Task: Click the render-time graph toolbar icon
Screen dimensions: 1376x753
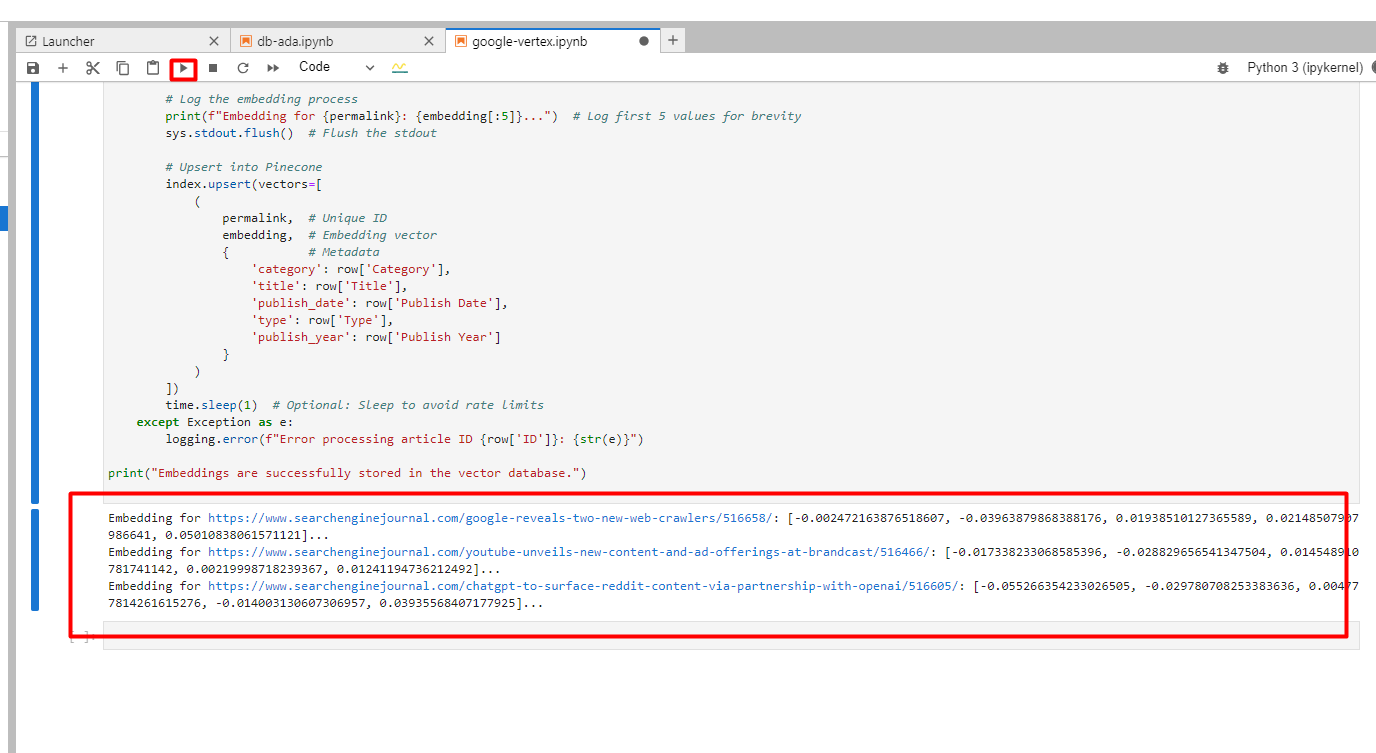Action: click(400, 67)
